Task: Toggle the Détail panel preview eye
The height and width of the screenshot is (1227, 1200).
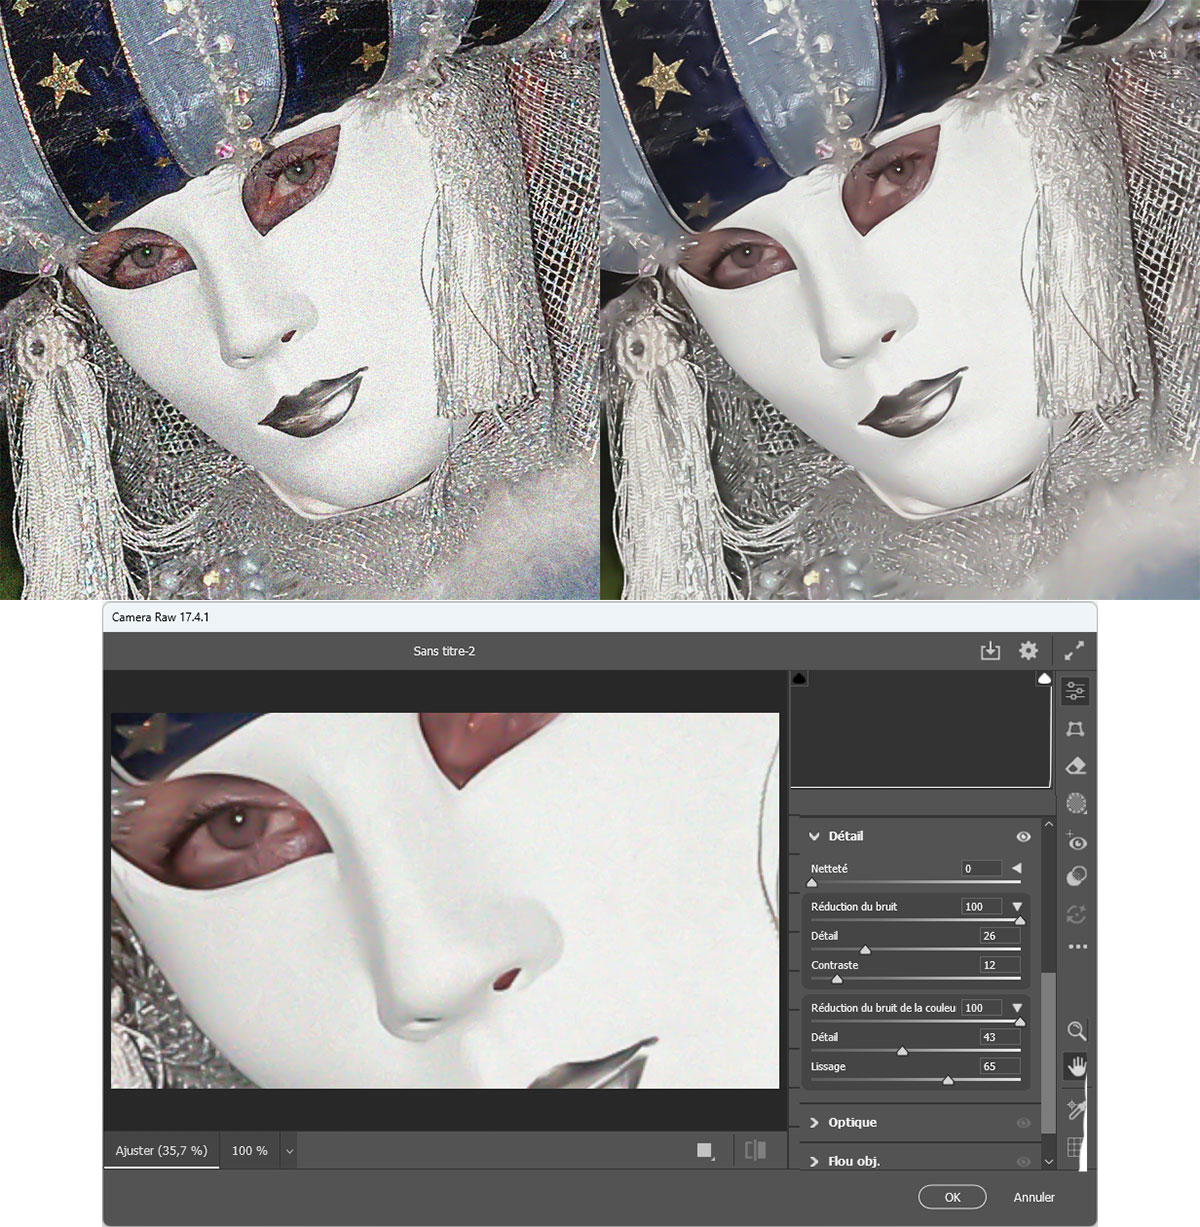Action: 1023,836
